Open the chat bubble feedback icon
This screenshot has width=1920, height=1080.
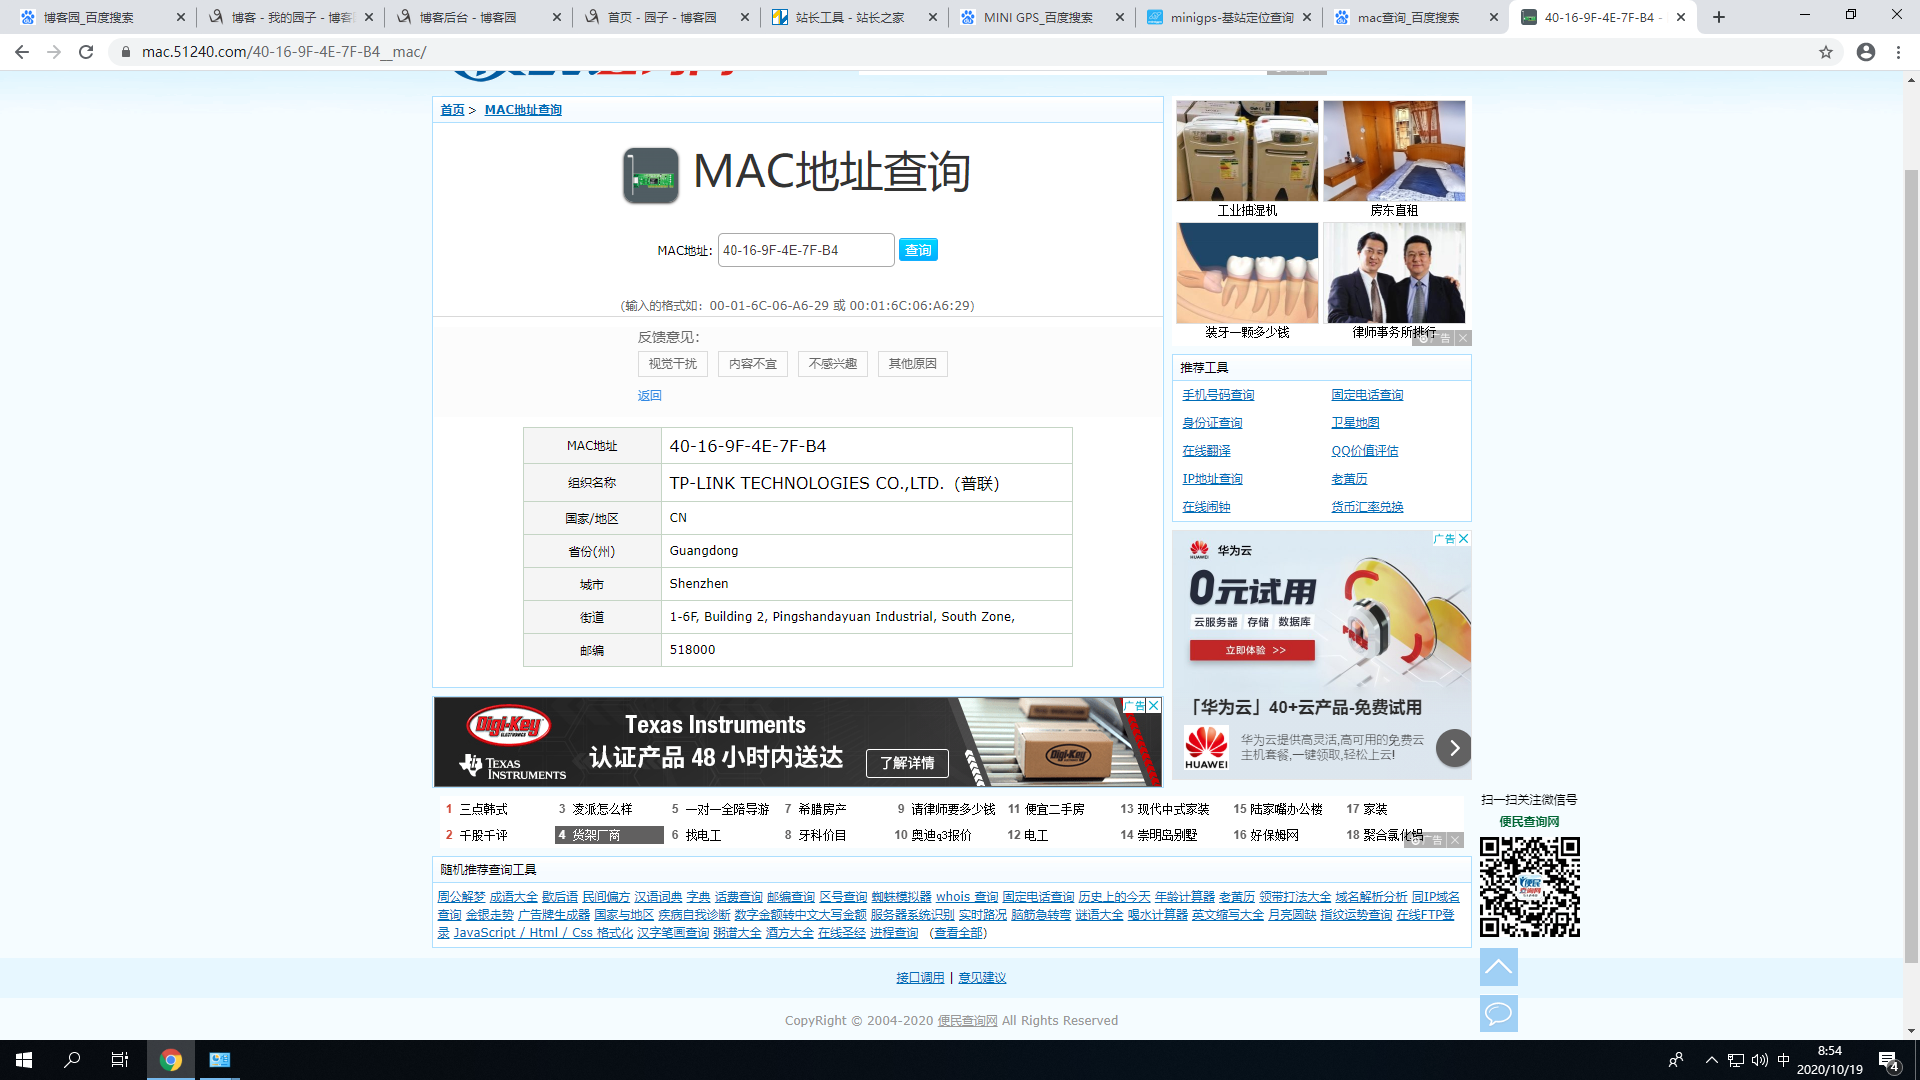(1498, 1014)
